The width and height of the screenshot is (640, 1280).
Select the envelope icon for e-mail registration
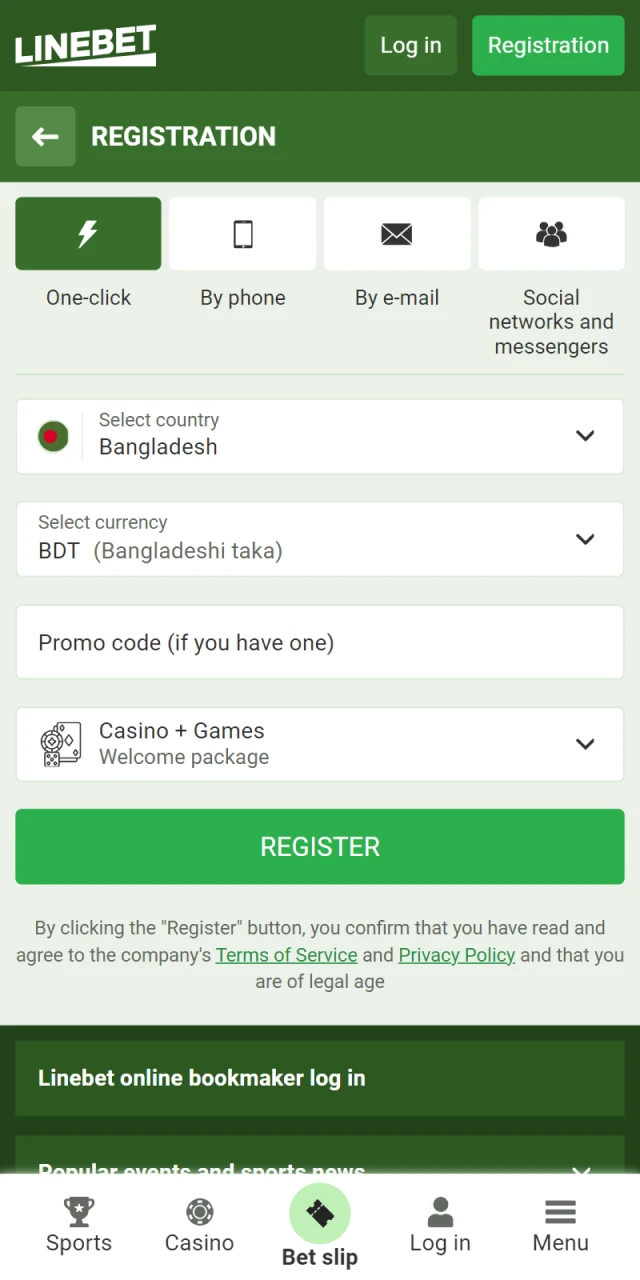397,233
